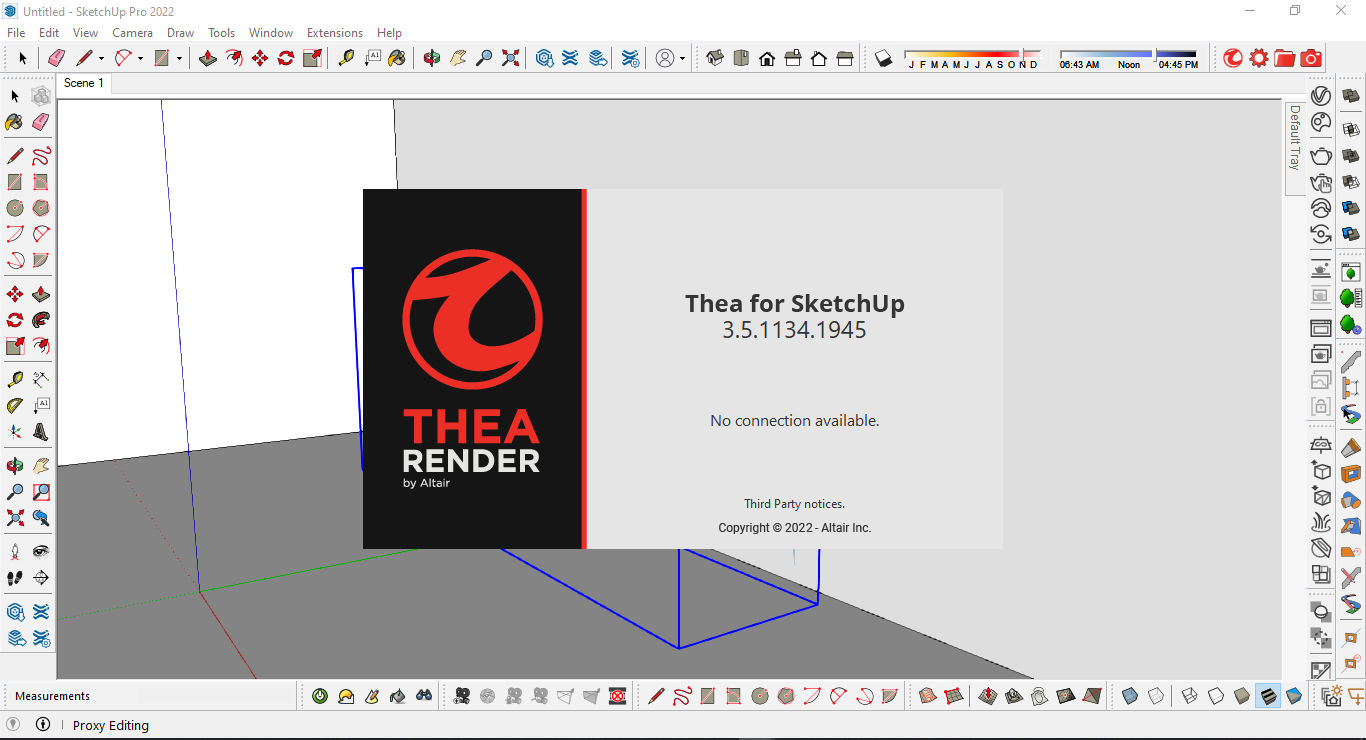Click the red Thea Render start icon
This screenshot has height=740, width=1366.
pyautogui.click(x=1231, y=58)
